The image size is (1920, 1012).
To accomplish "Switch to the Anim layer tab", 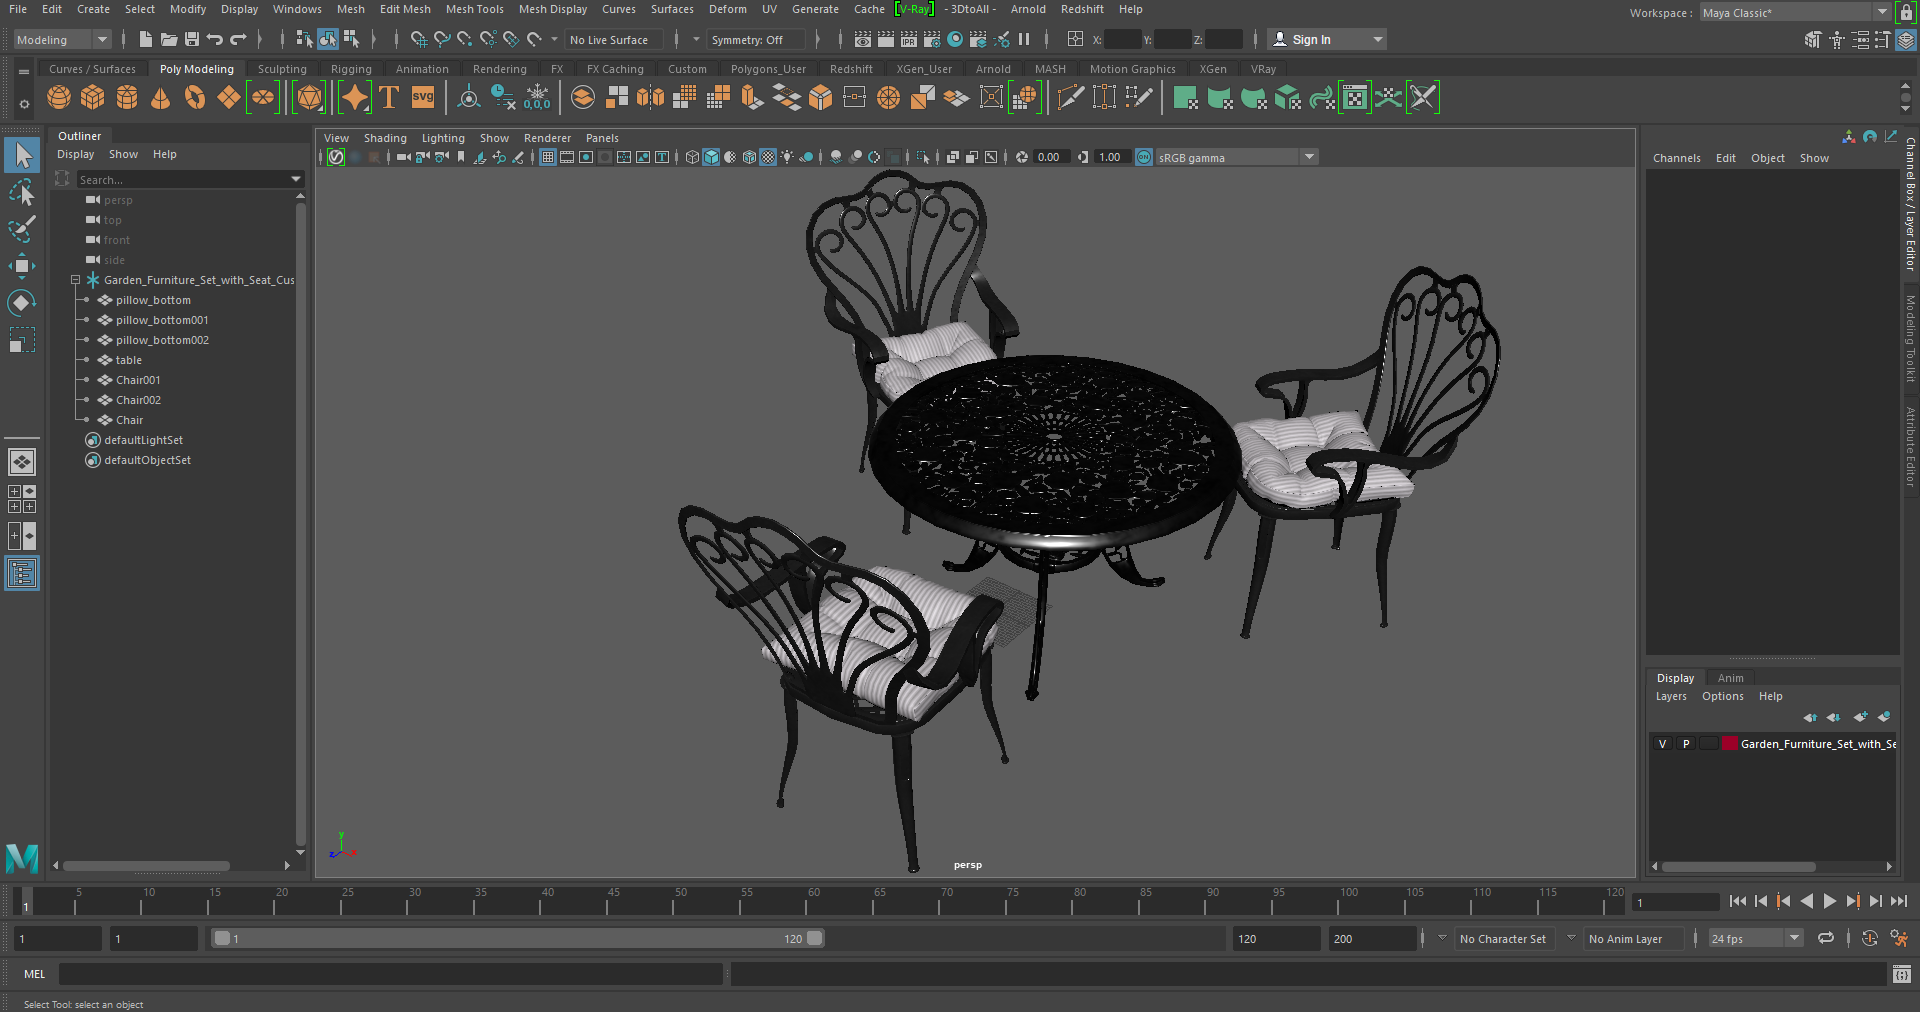I will pos(1730,678).
